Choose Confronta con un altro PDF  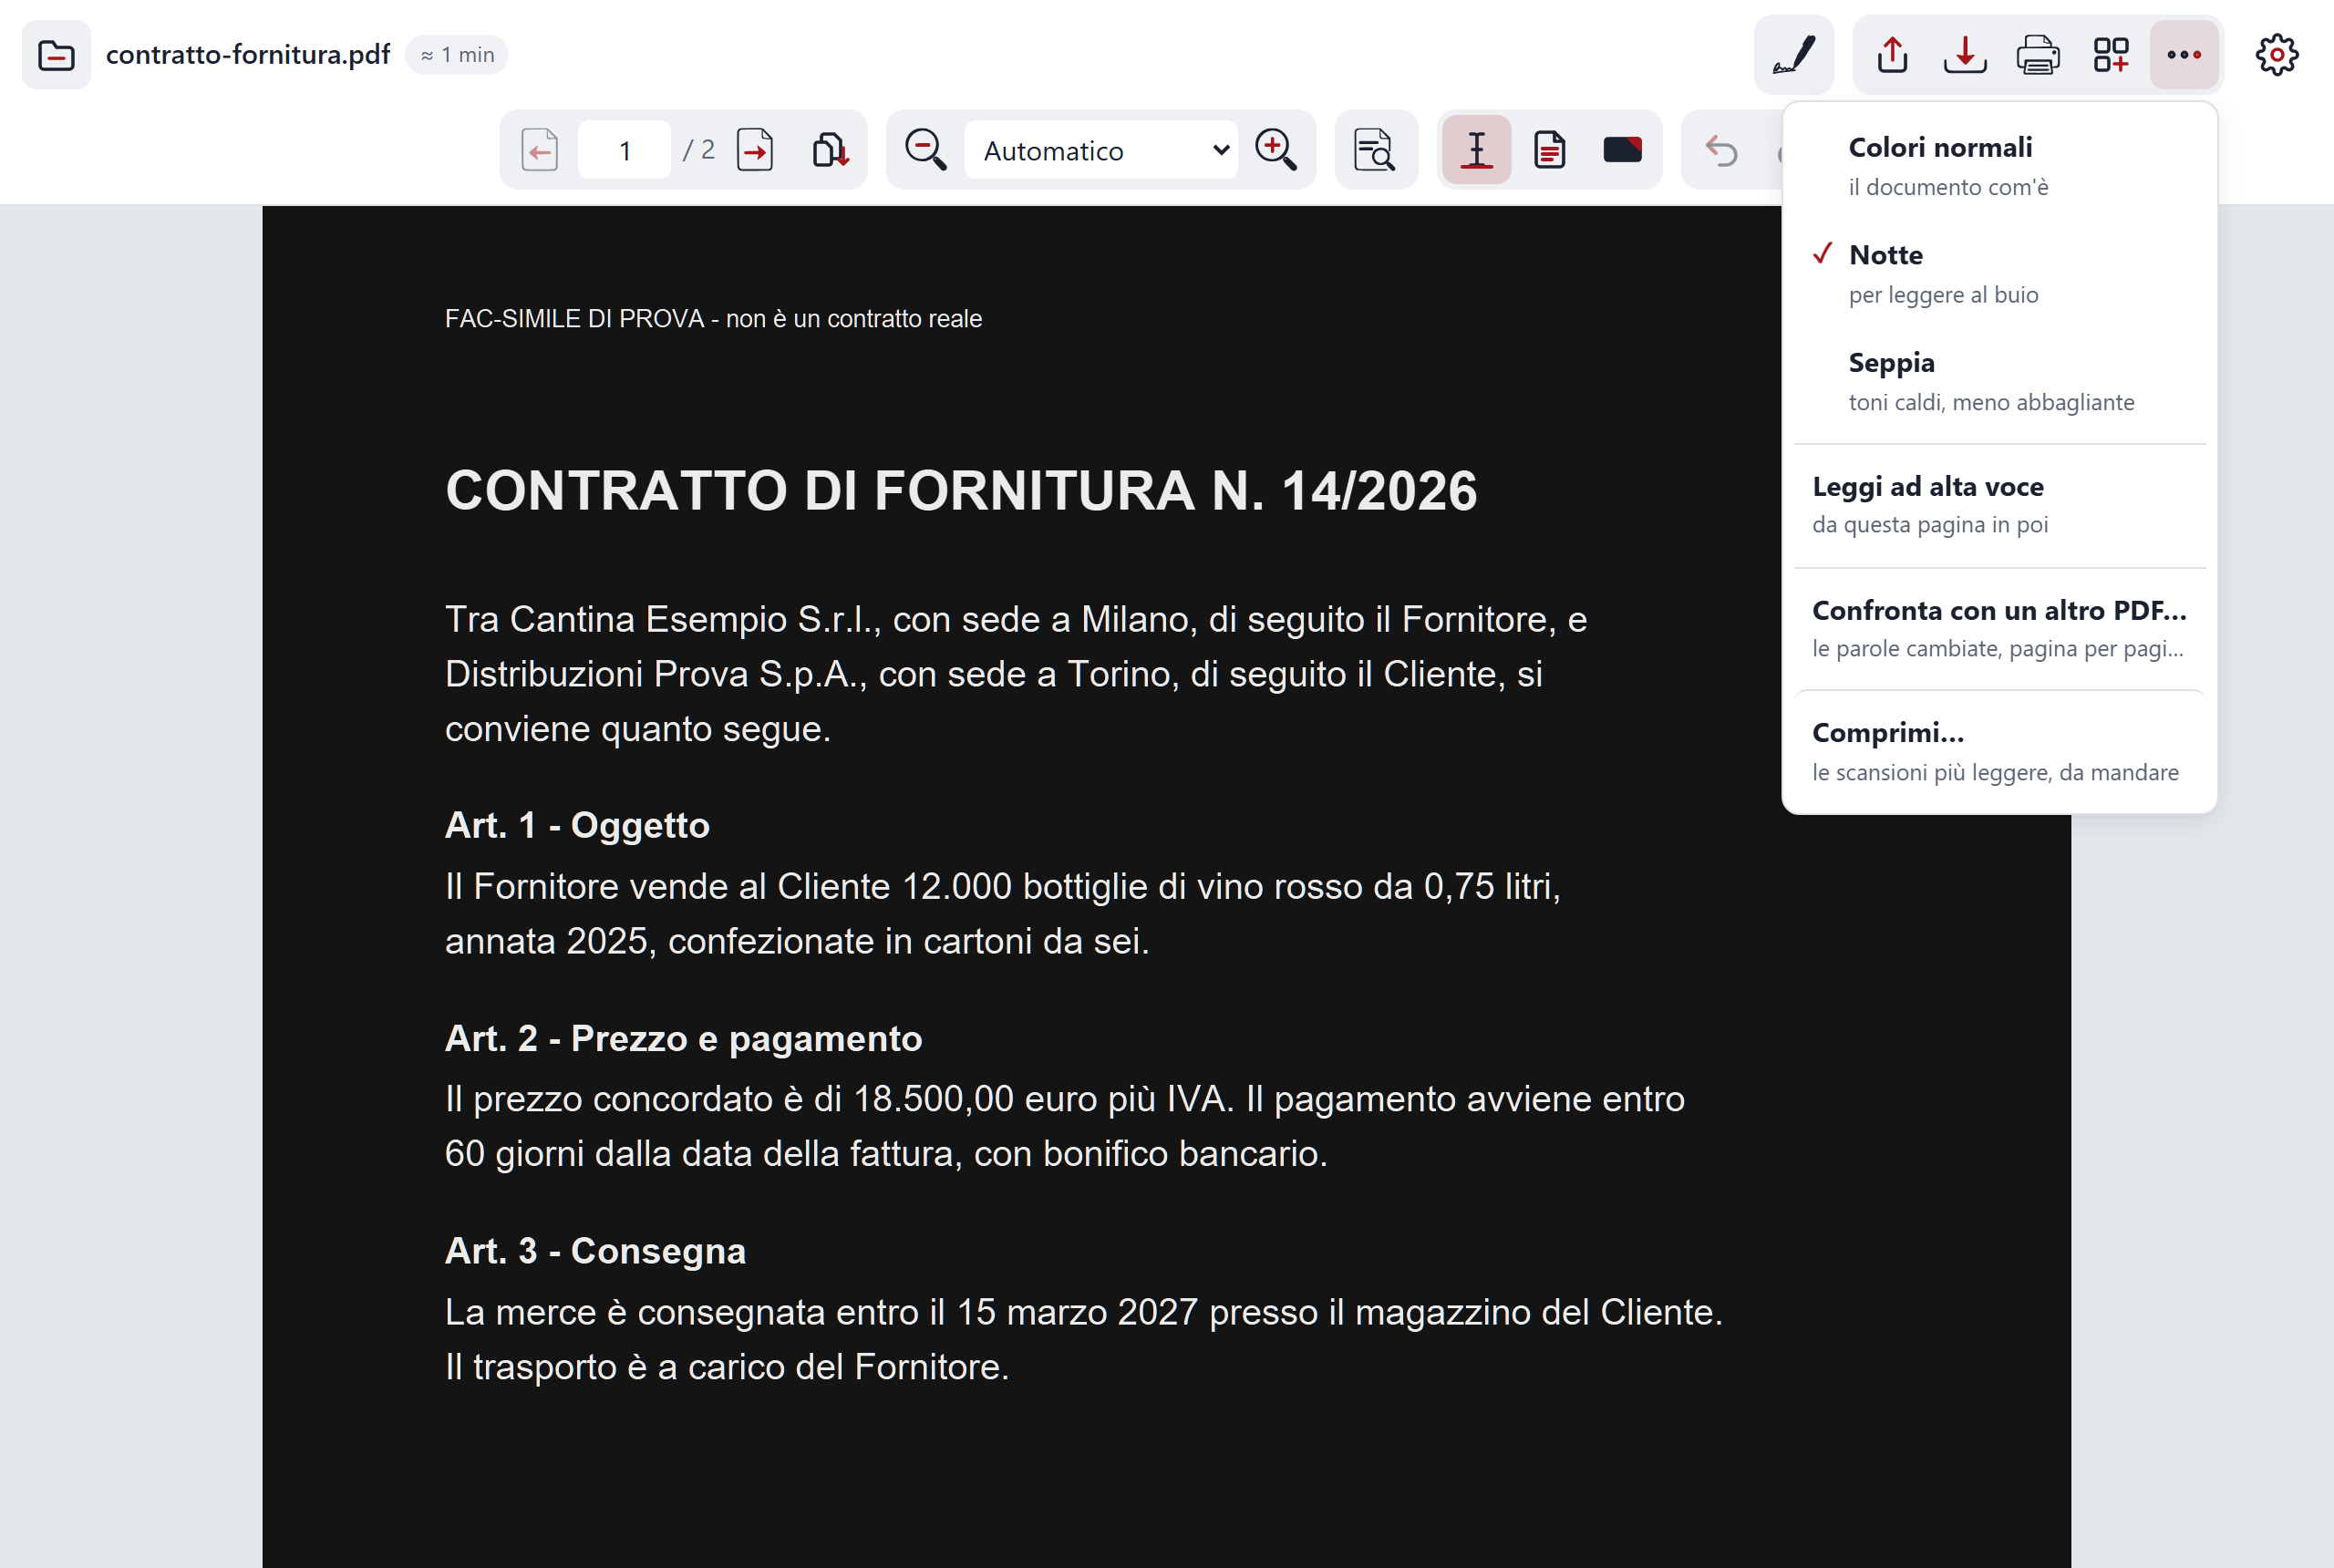coord(2000,630)
